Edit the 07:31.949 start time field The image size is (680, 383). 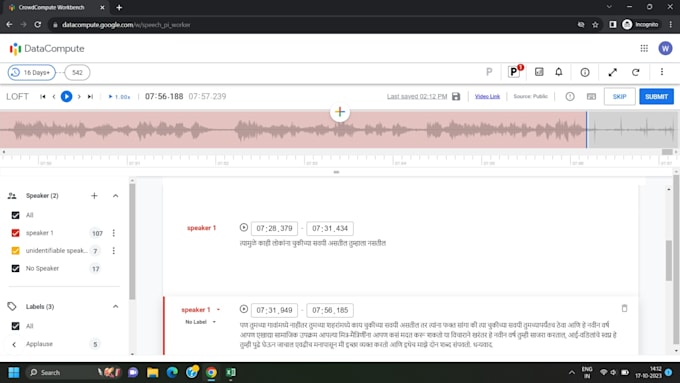tap(275, 310)
